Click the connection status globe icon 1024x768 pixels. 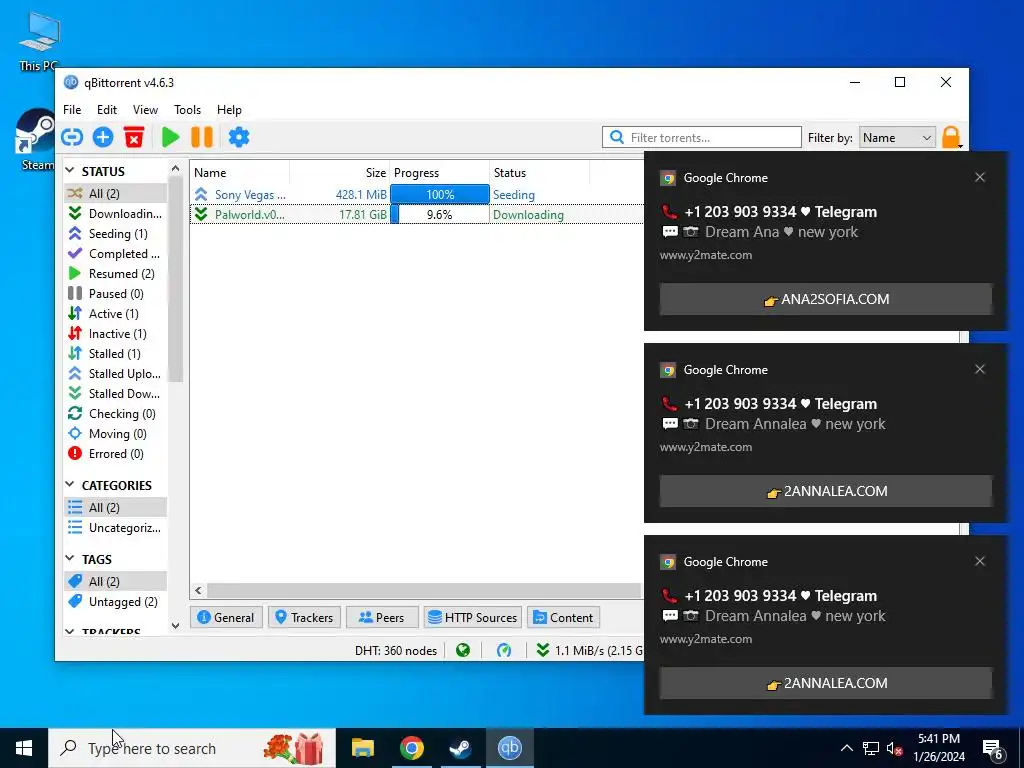[x=463, y=650]
